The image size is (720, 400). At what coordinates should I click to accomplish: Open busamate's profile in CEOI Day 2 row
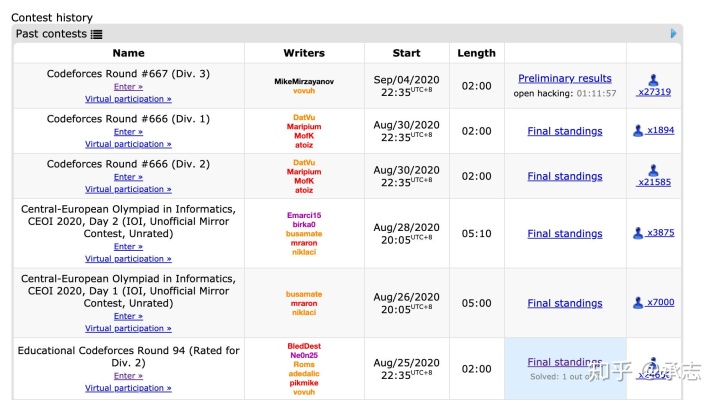coord(304,234)
